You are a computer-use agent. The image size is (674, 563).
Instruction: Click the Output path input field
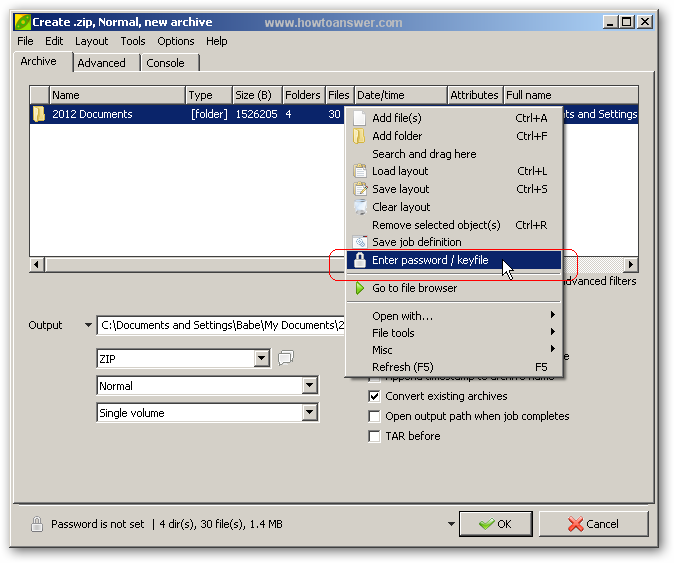pyautogui.click(x=221, y=325)
